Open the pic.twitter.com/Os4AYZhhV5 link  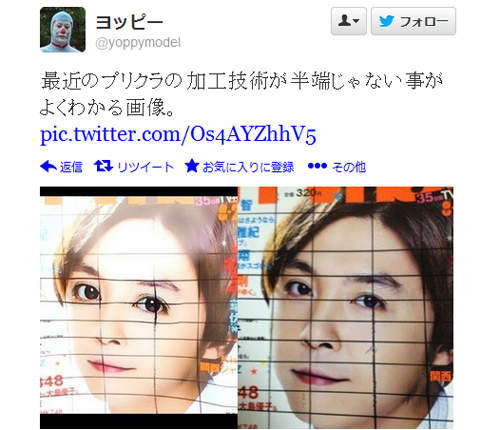point(178,134)
